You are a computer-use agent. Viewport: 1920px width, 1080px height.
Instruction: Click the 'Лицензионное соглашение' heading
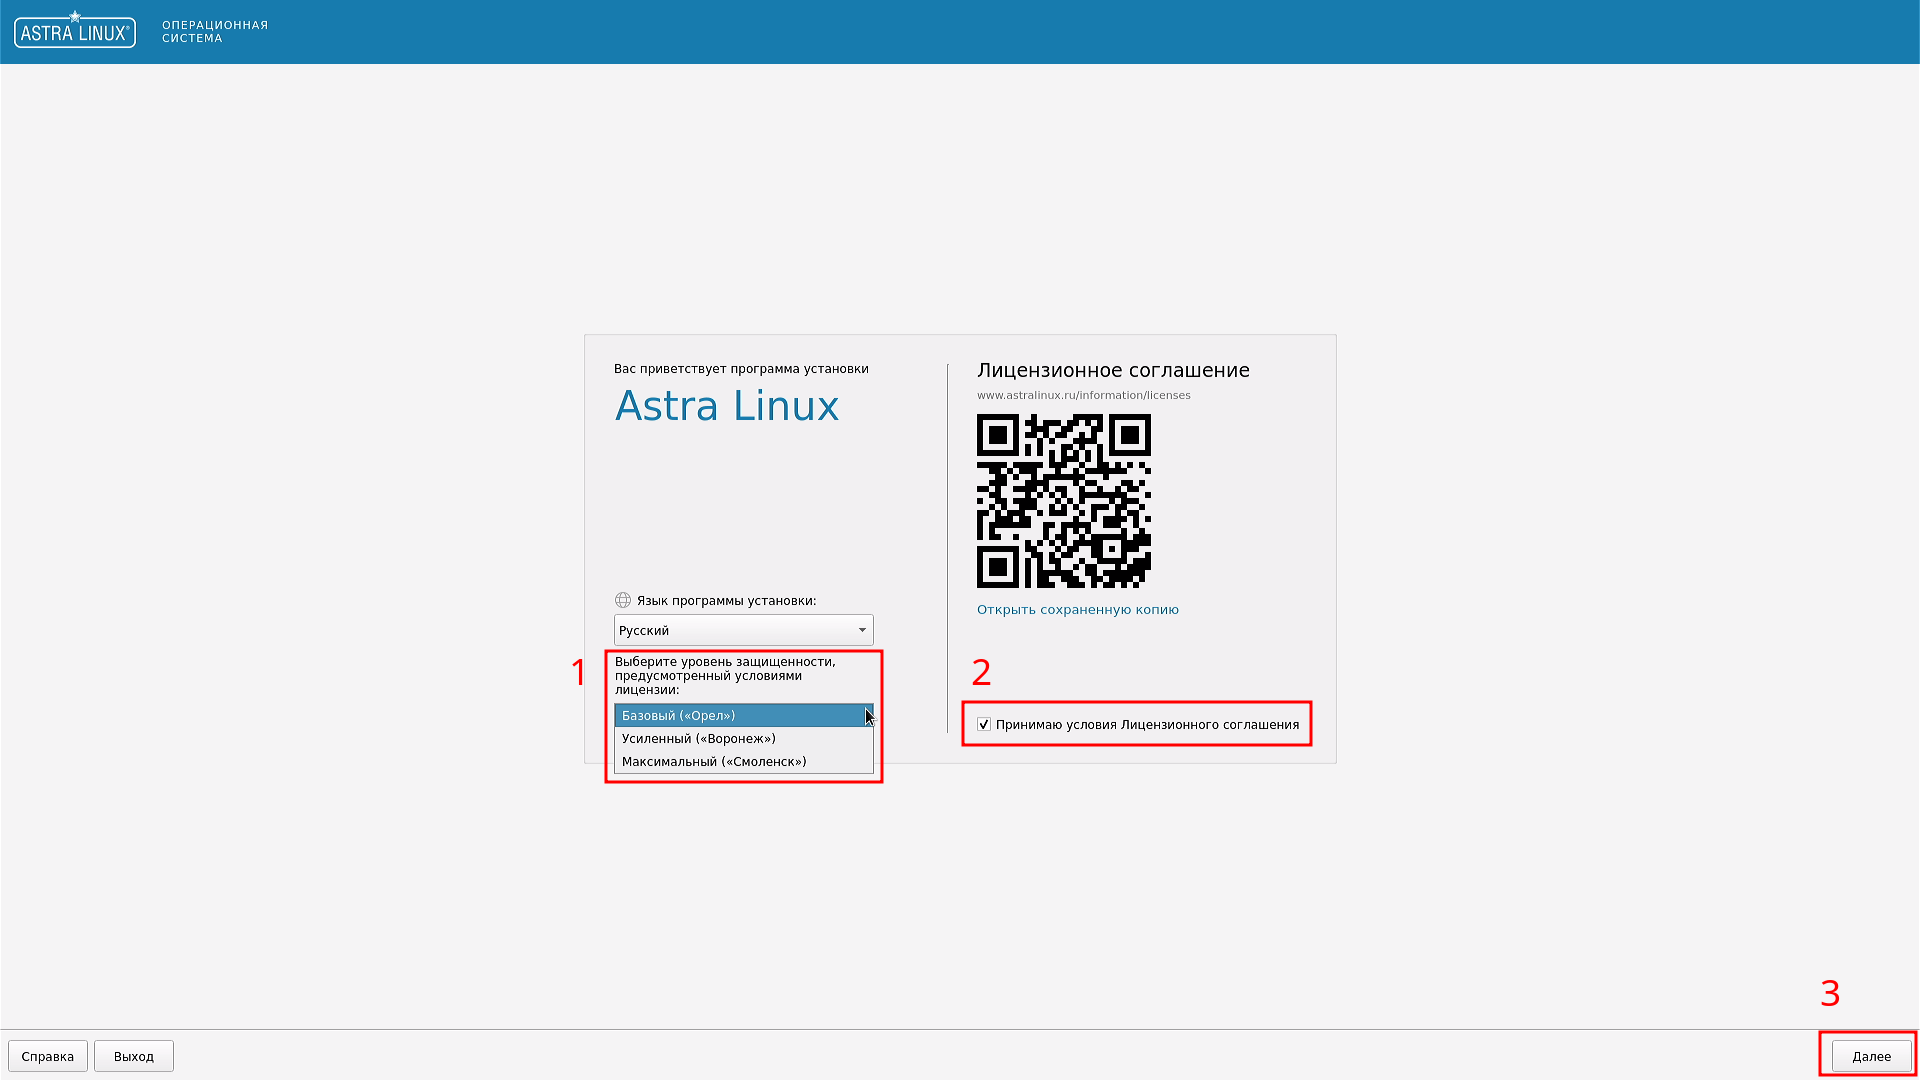point(1113,370)
